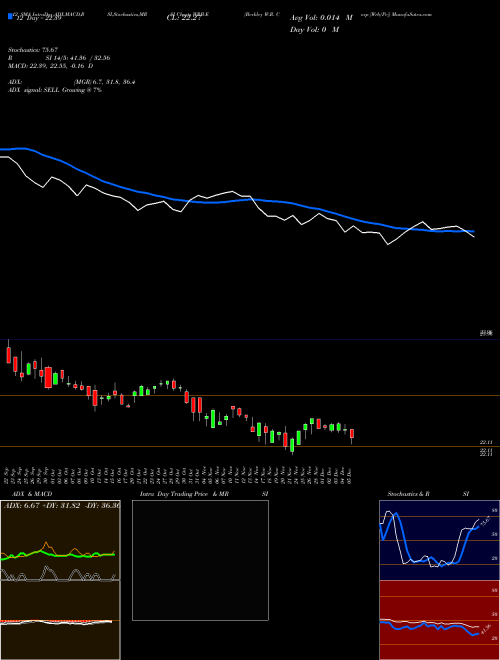
Task: Click the 'Intra Day Trading Price & MRSI' title
Action: (x=204, y=494)
